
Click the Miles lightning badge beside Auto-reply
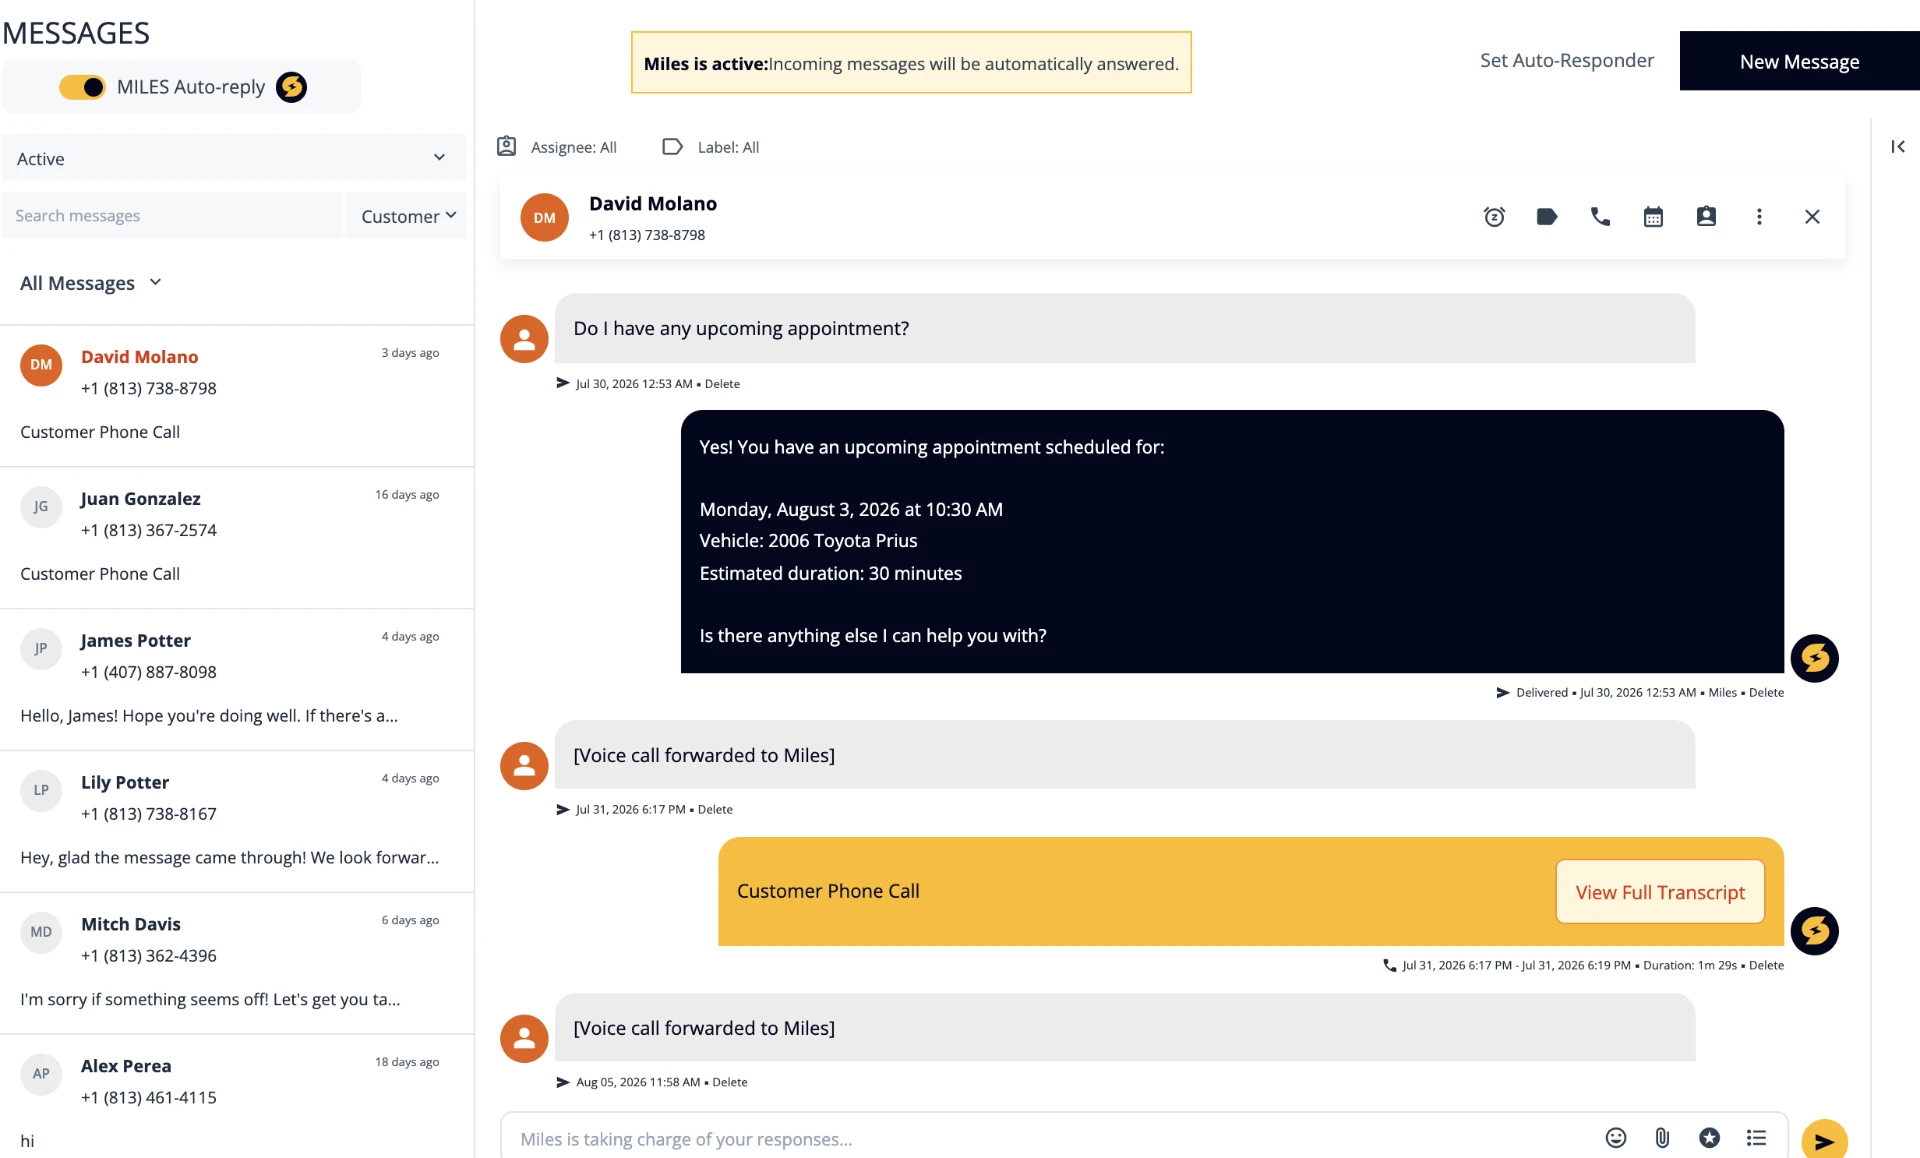coord(291,87)
